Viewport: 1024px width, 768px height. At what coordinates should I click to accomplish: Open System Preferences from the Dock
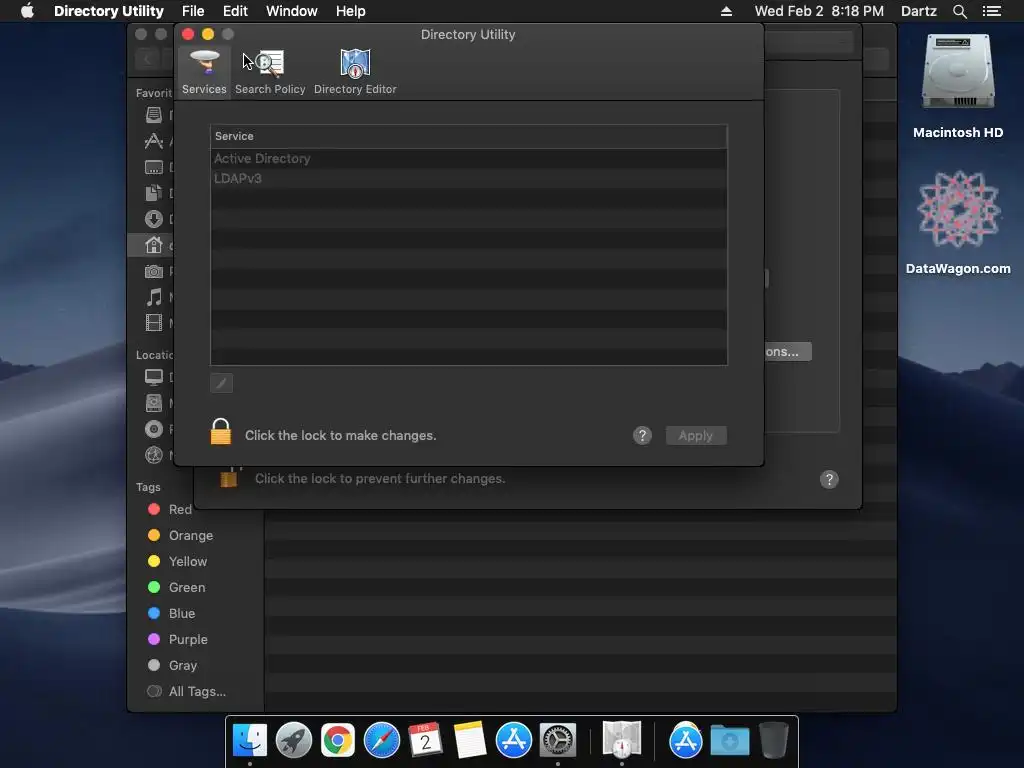click(557, 740)
